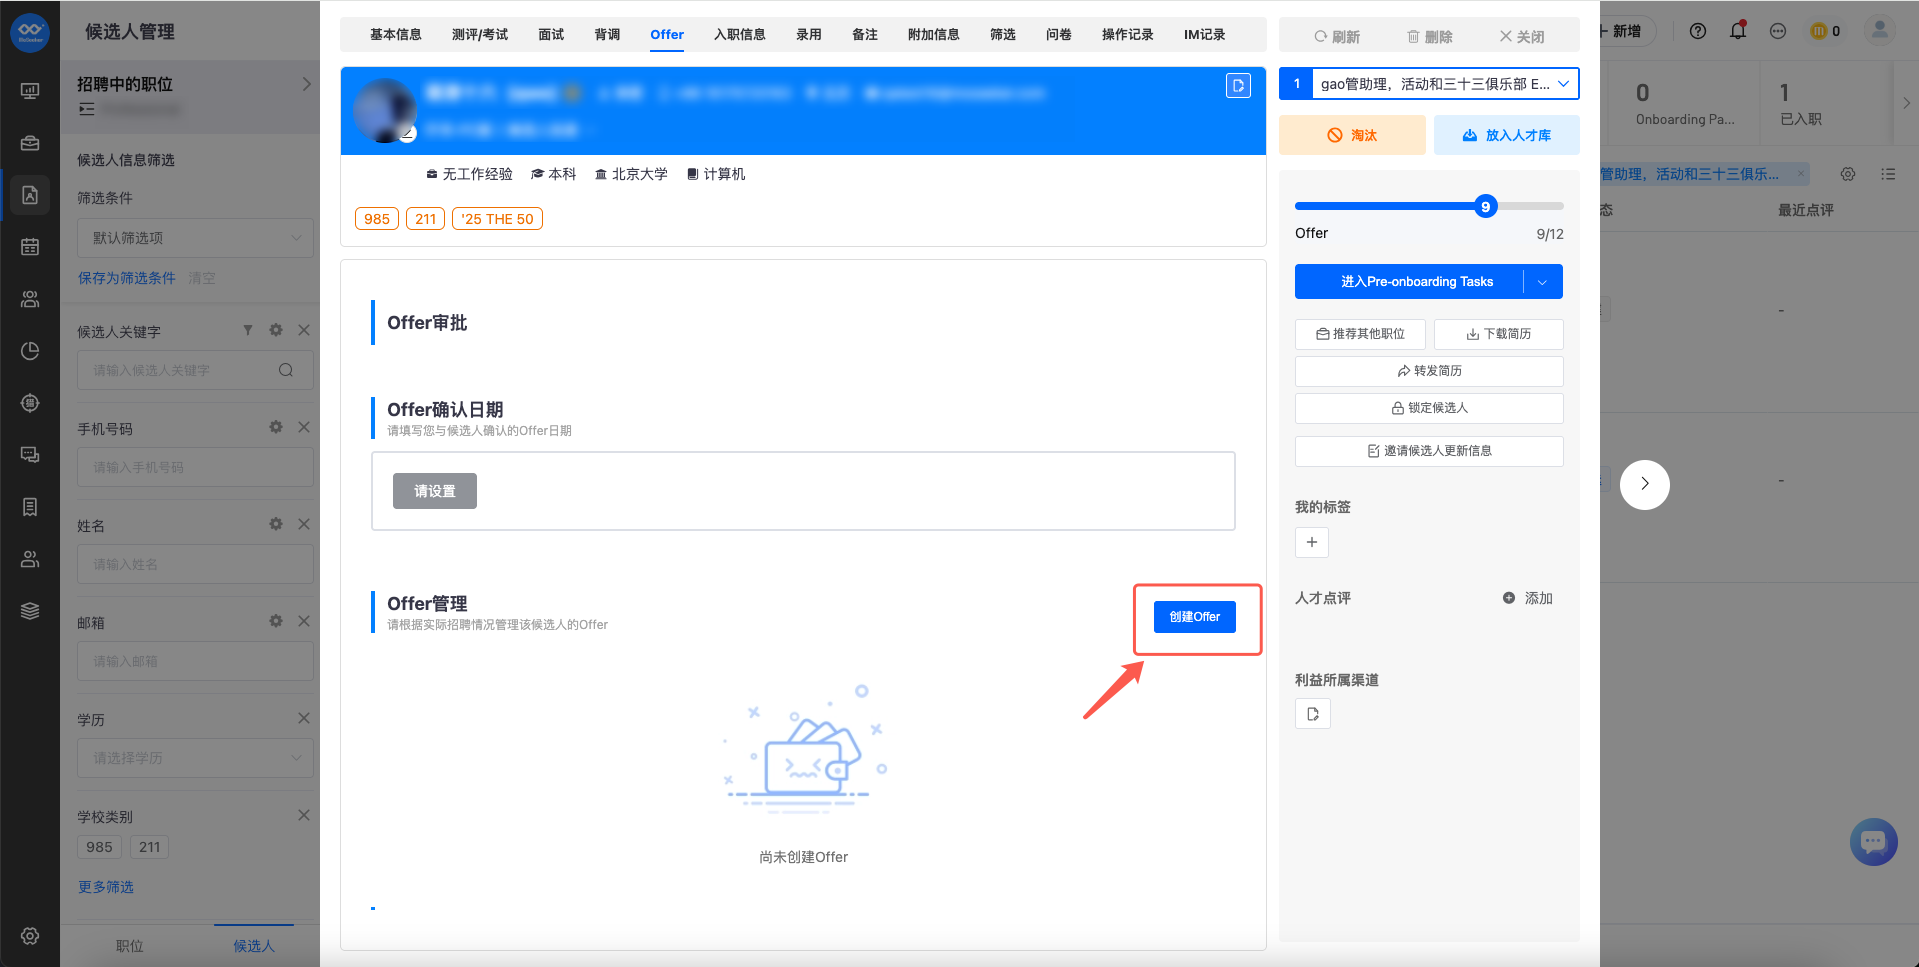Screen dimensions: 1919x967
Task: Open the chat support bubble icon
Action: tap(1874, 842)
